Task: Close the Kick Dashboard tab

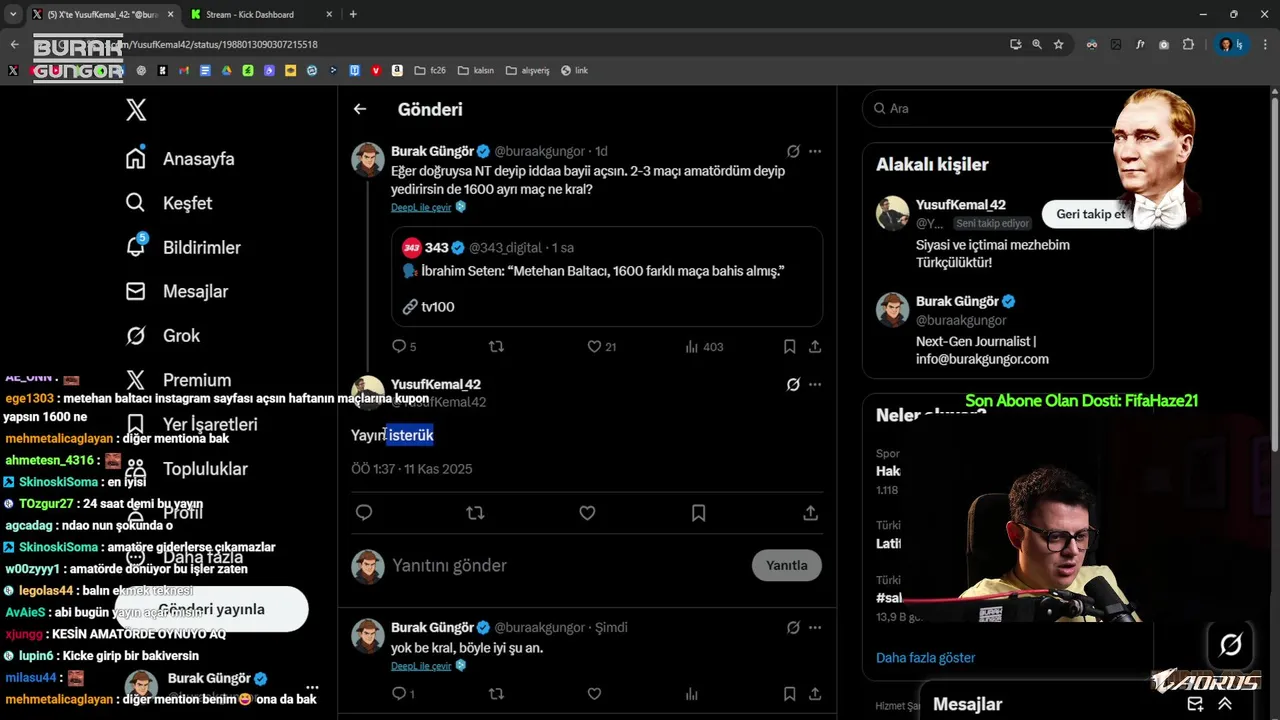Action: point(329,14)
